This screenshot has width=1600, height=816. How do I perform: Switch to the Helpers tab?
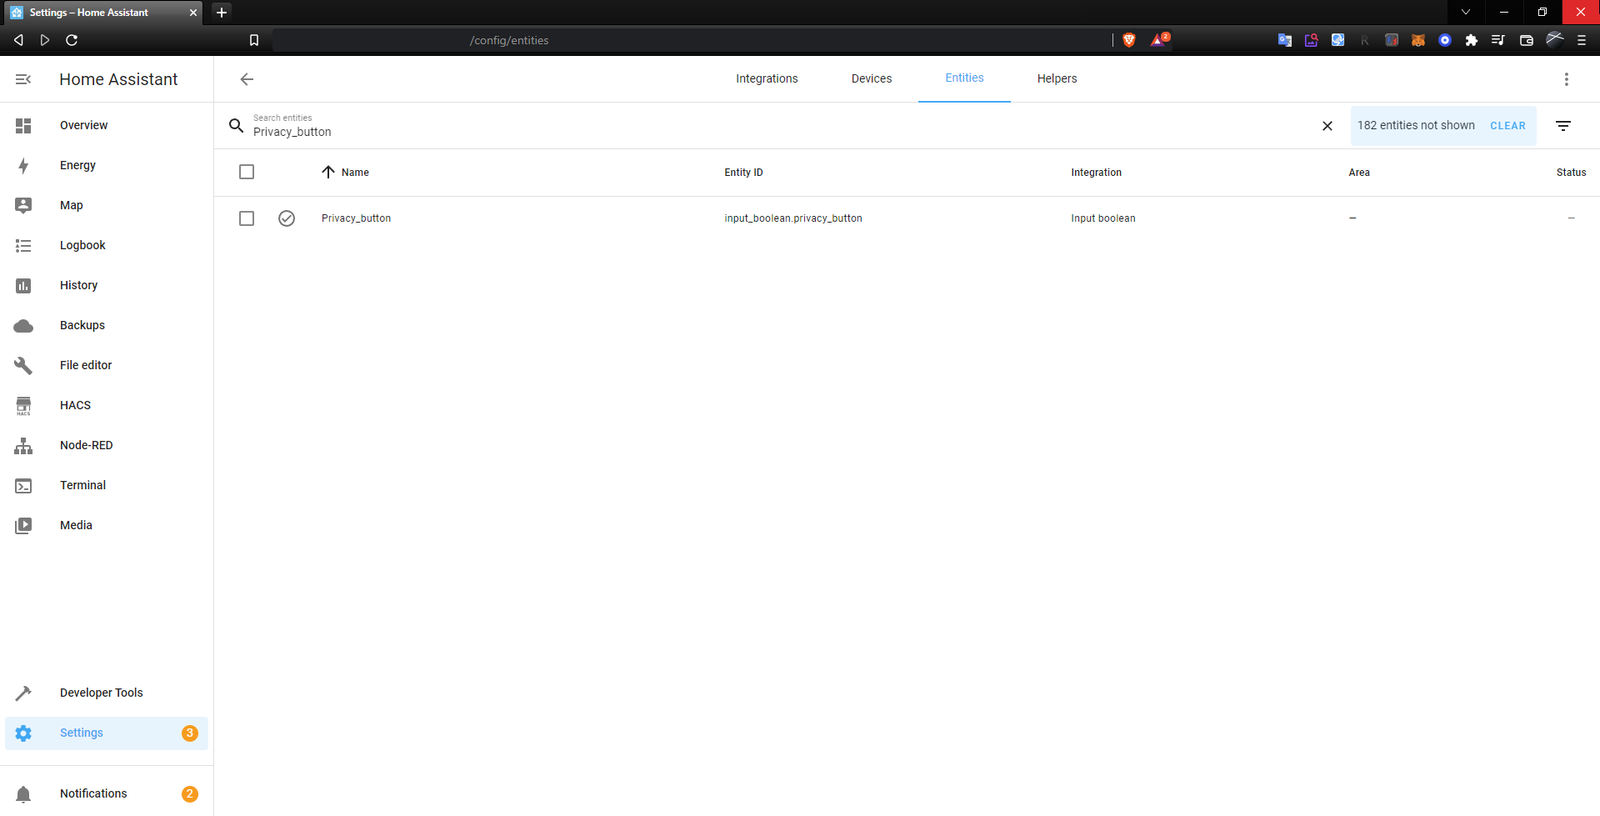click(1056, 79)
